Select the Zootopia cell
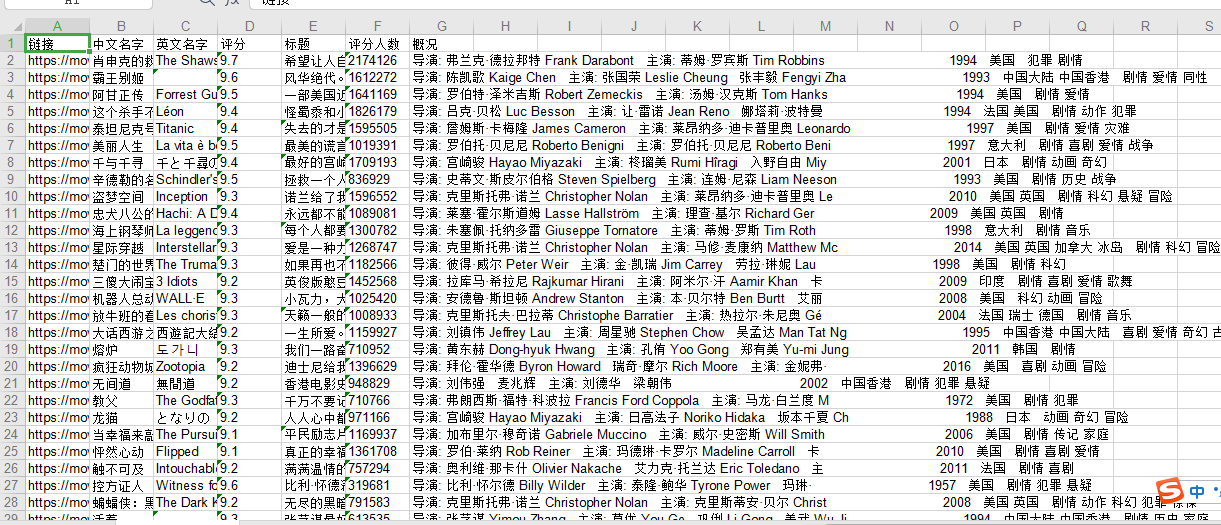 click(185, 366)
